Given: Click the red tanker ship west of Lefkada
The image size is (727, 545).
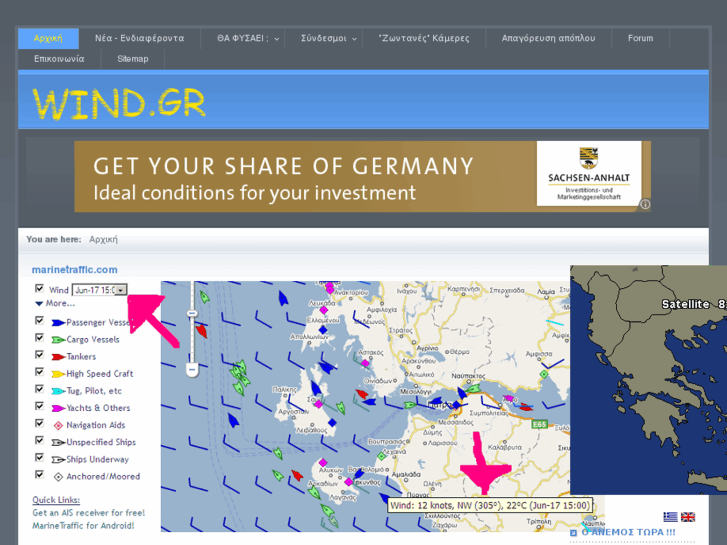Looking at the screenshot, I should (201, 330).
